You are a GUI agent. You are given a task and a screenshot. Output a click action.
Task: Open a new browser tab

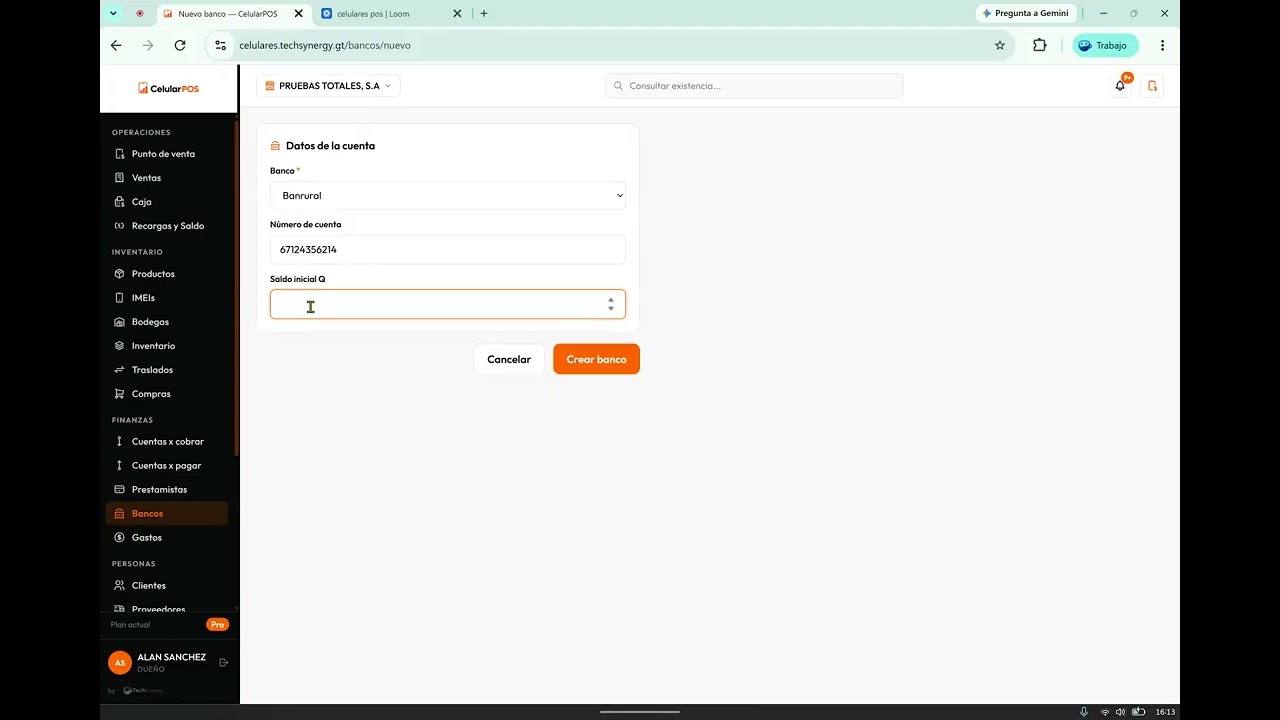click(x=484, y=14)
